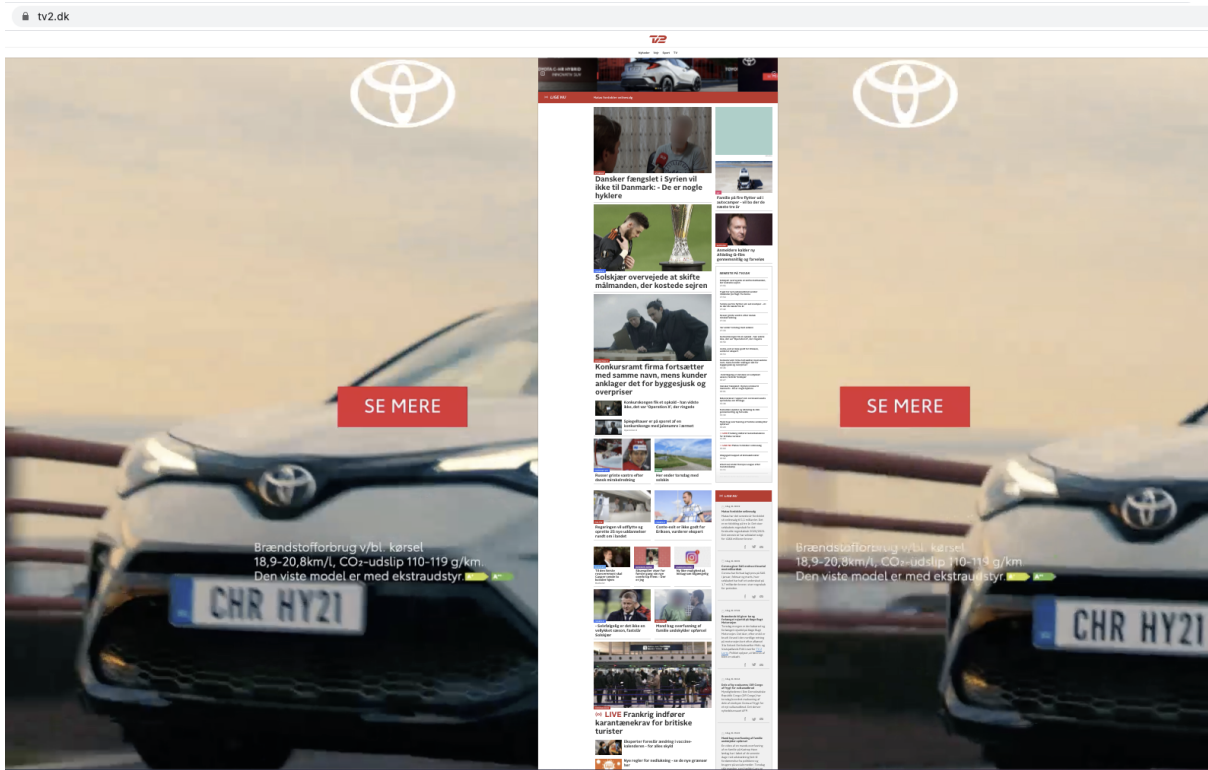Click the green field landscape thumbnail
This screenshot has height=770, width=1208.
(683, 454)
